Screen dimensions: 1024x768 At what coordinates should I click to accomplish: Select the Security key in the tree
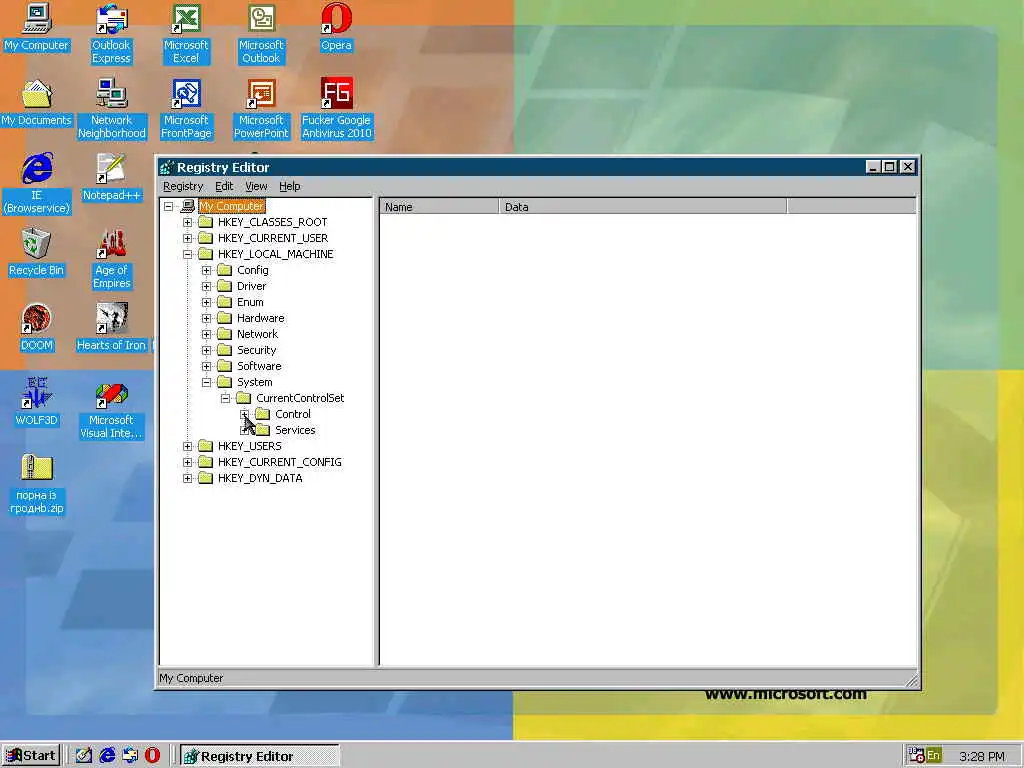click(x=256, y=350)
